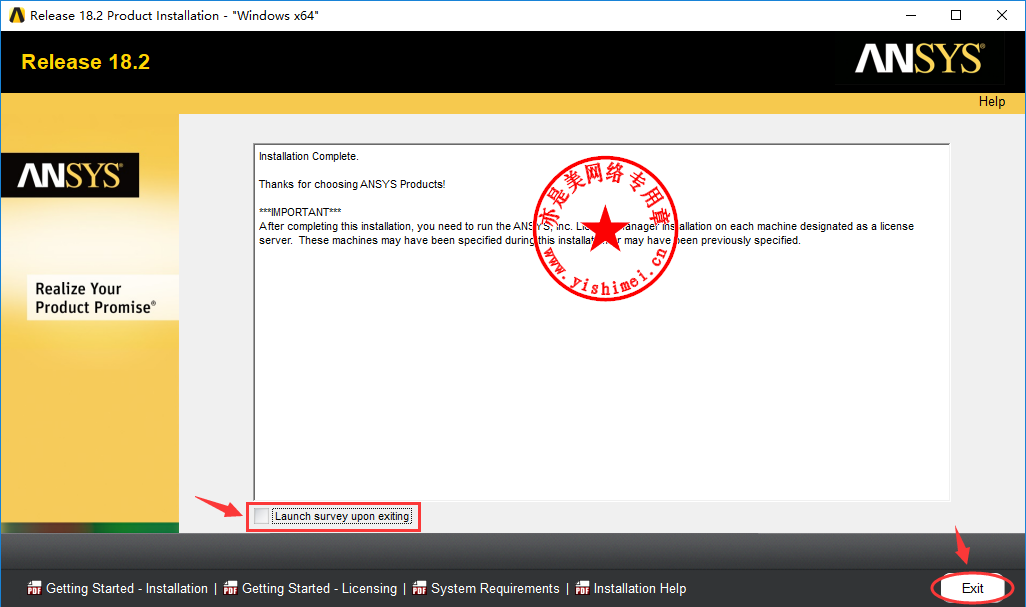
Task: Click the PDF icon beside Installation Help
Action: pyautogui.click(x=582, y=588)
